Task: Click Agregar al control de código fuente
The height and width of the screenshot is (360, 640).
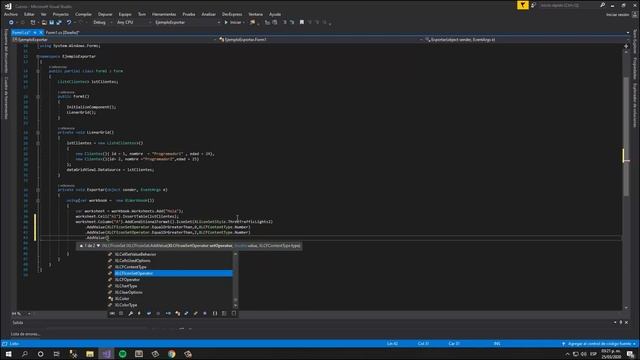Action: pyautogui.click(x=598, y=344)
